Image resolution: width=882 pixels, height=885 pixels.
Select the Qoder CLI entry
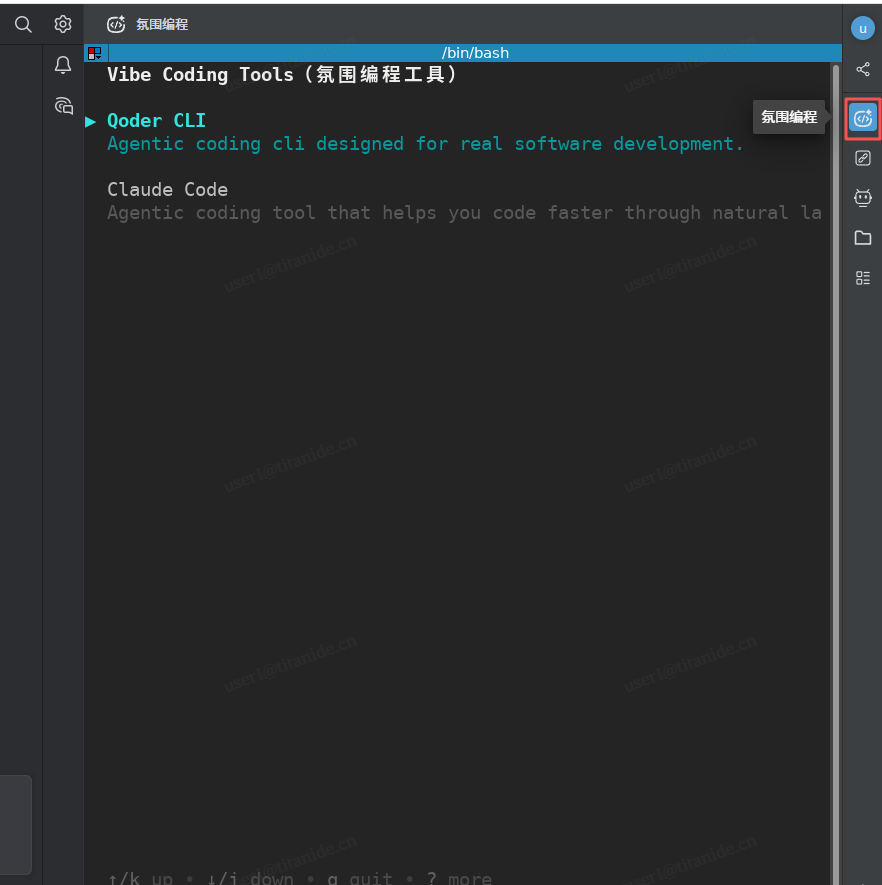[156, 121]
